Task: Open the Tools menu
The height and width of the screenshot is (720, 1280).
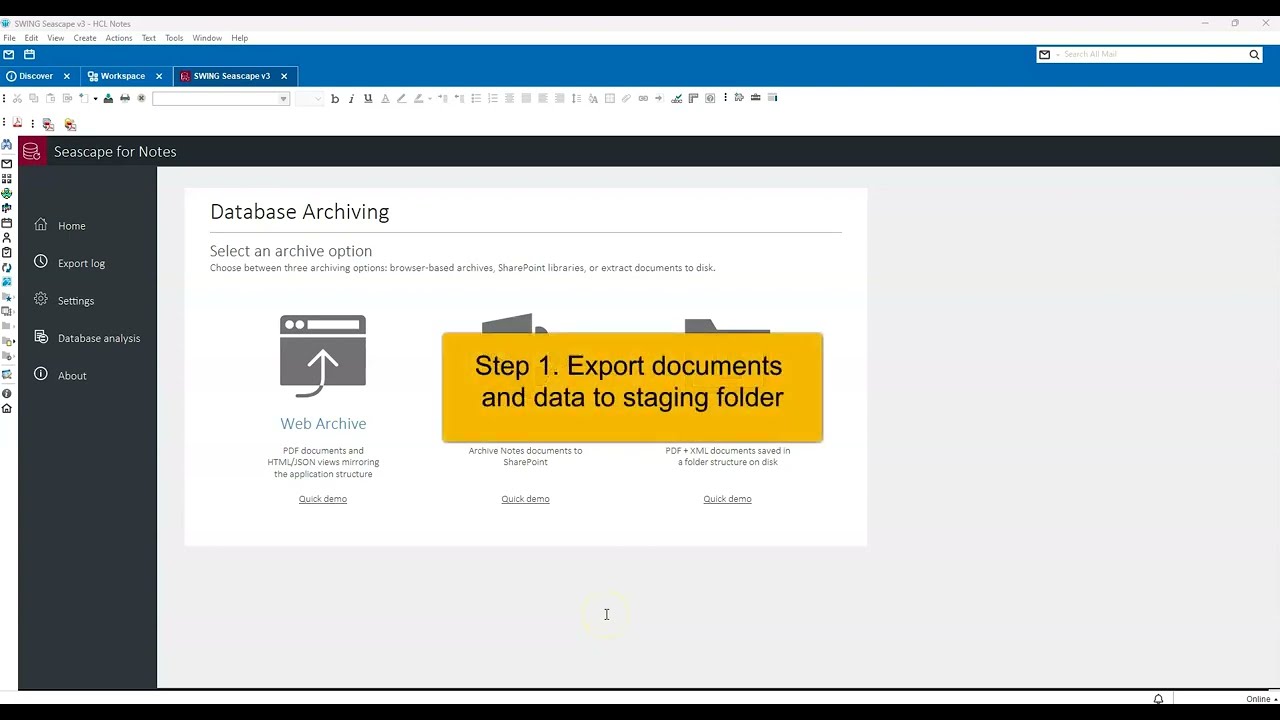Action: [174, 38]
